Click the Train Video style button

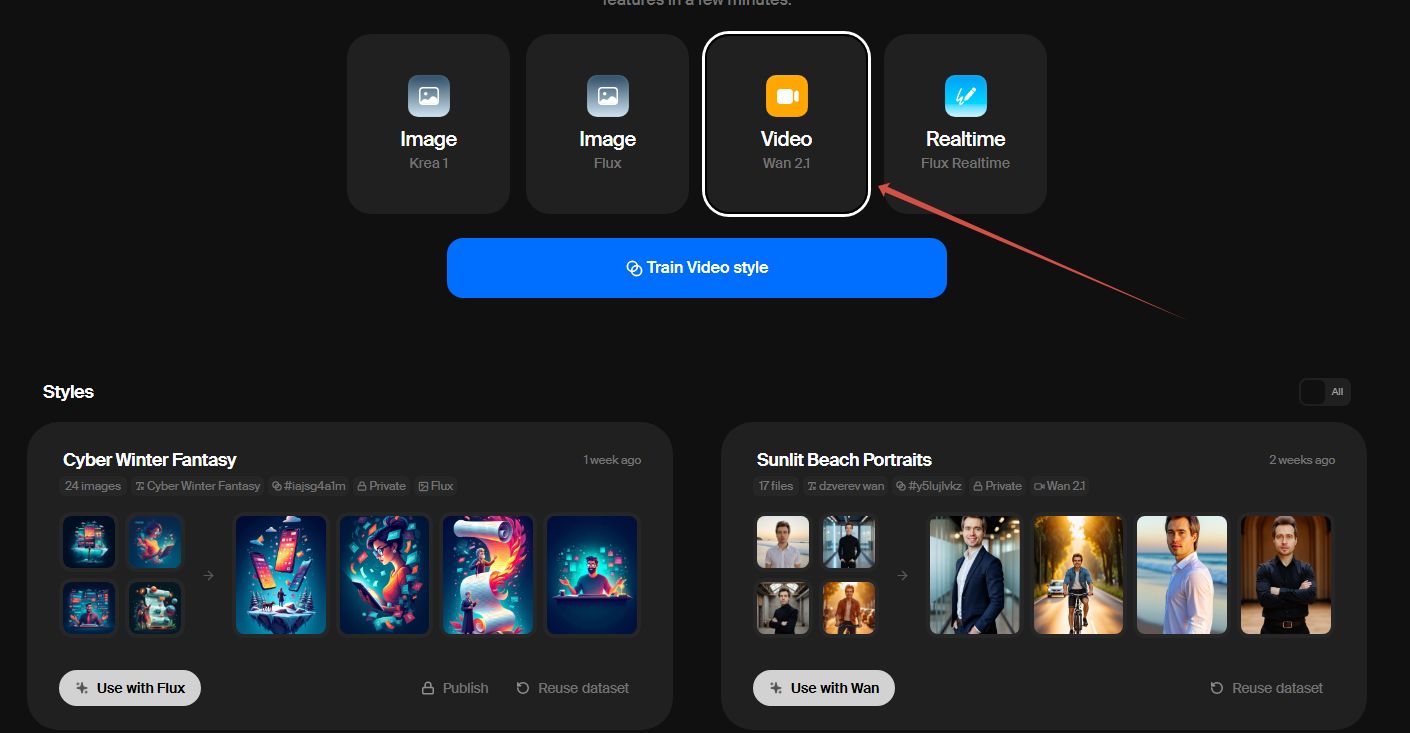(x=697, y=268)
